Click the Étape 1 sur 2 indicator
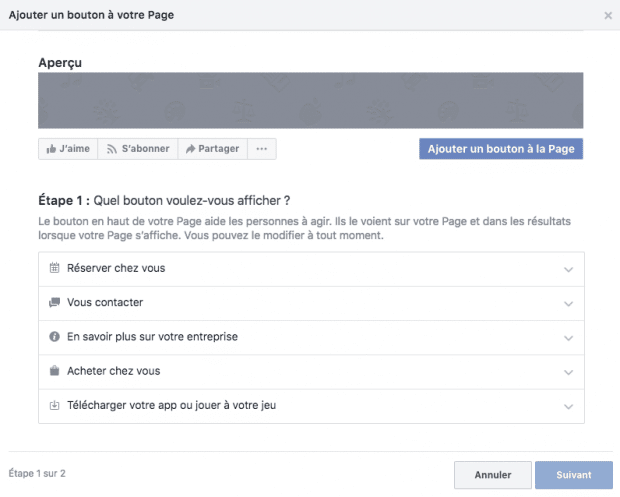Screen dimensions: 620x497 (x=37, y=473)
